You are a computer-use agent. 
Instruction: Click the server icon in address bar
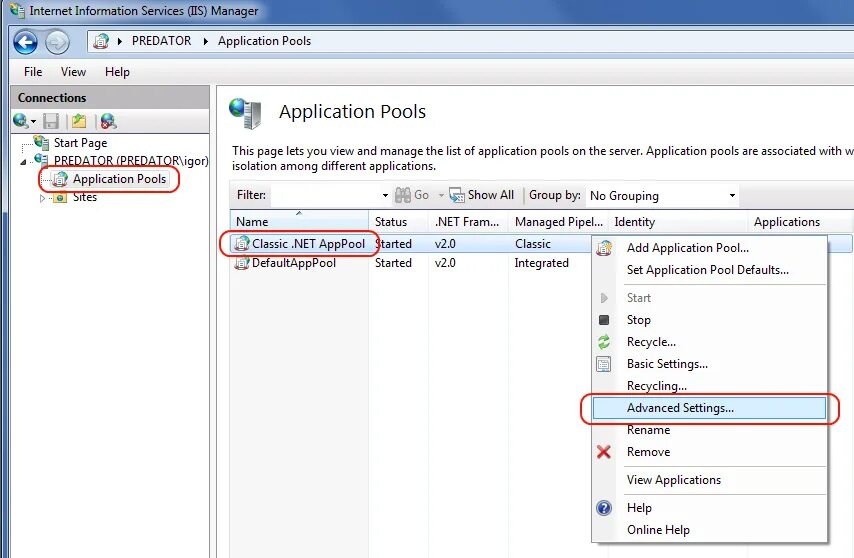click(x=101, y=41)
